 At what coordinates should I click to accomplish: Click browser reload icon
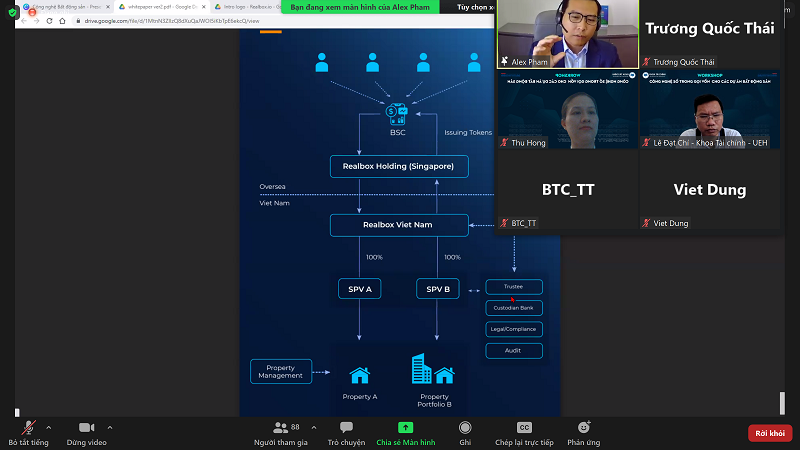[49, 21]
